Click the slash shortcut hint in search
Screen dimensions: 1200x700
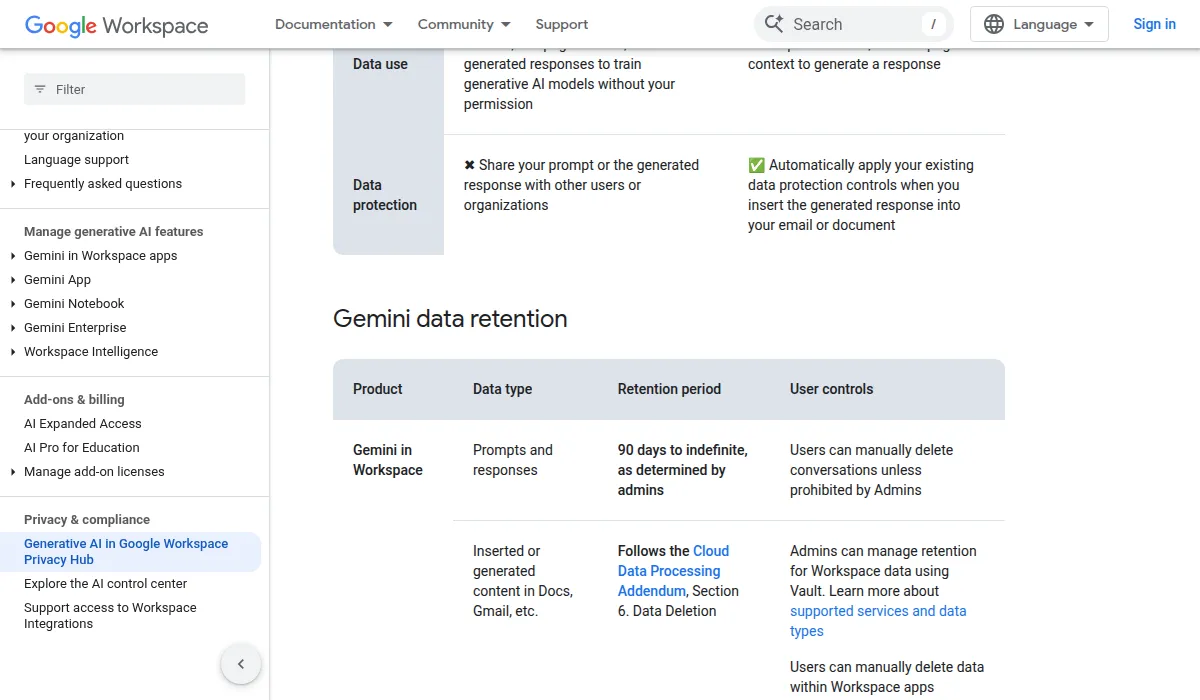tap(933, 24)
